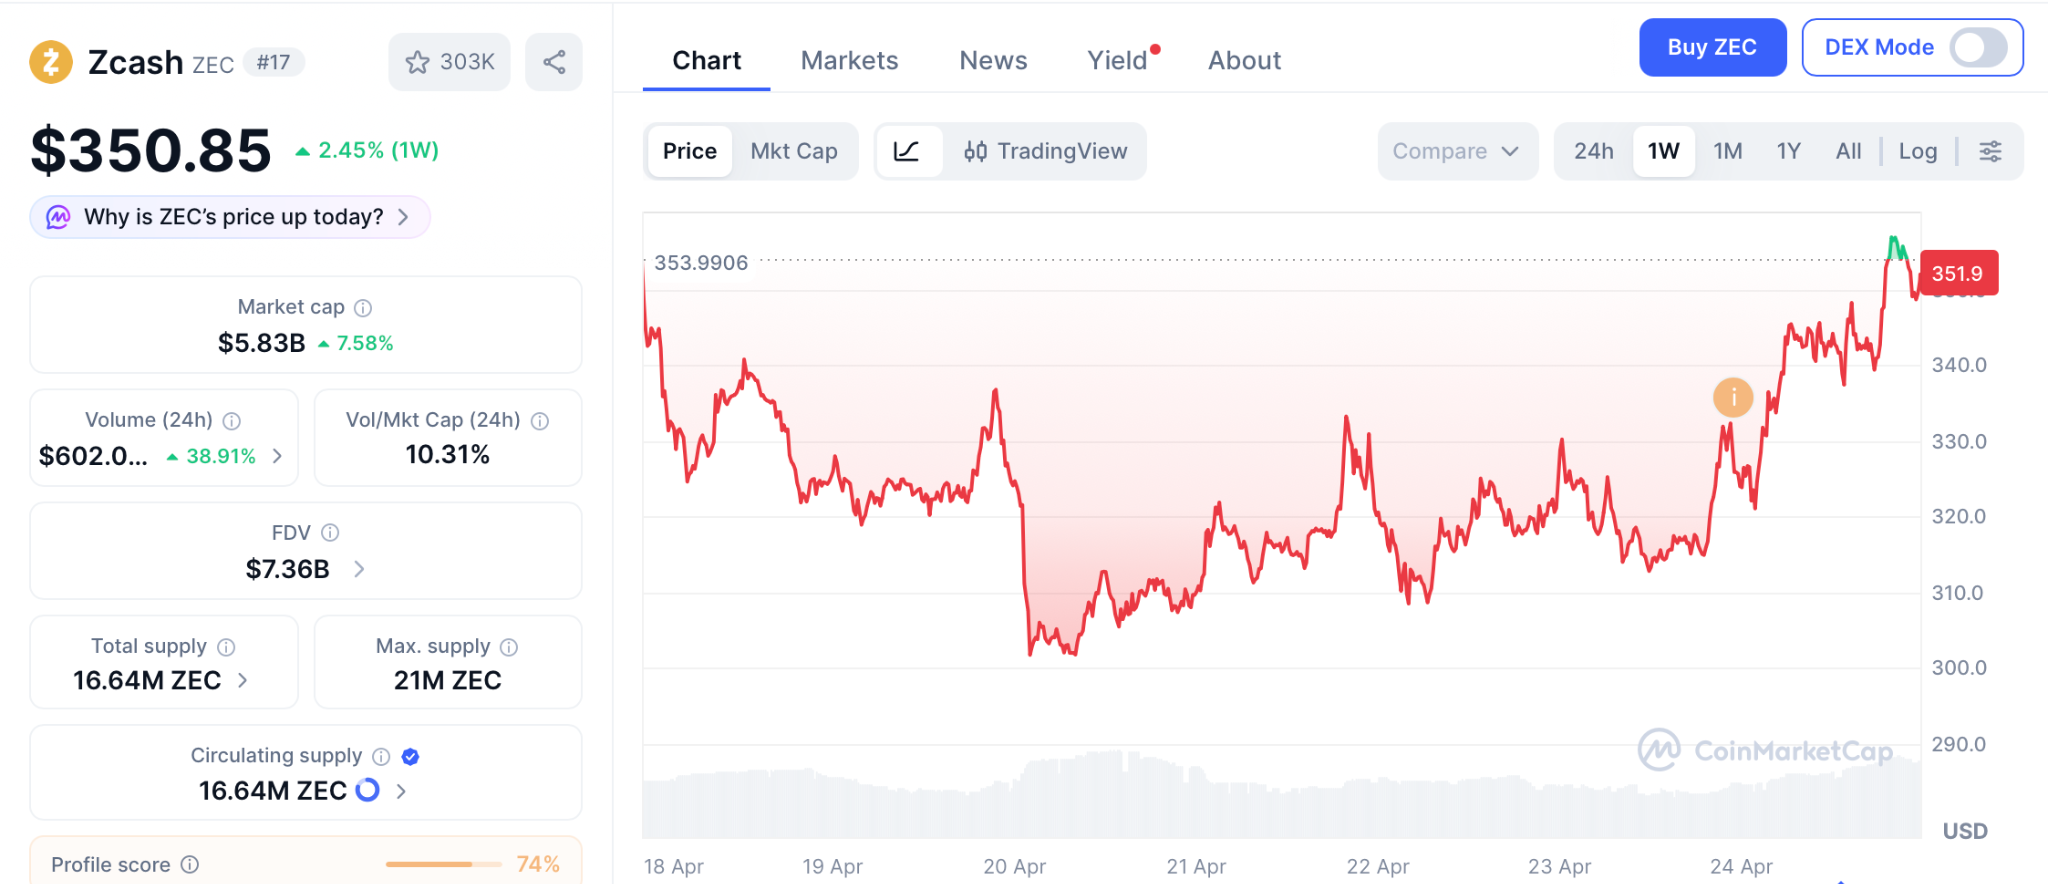Add Zcash to watchlist with star button
This screenshot has height=884, width=2048.
[449, 62]
